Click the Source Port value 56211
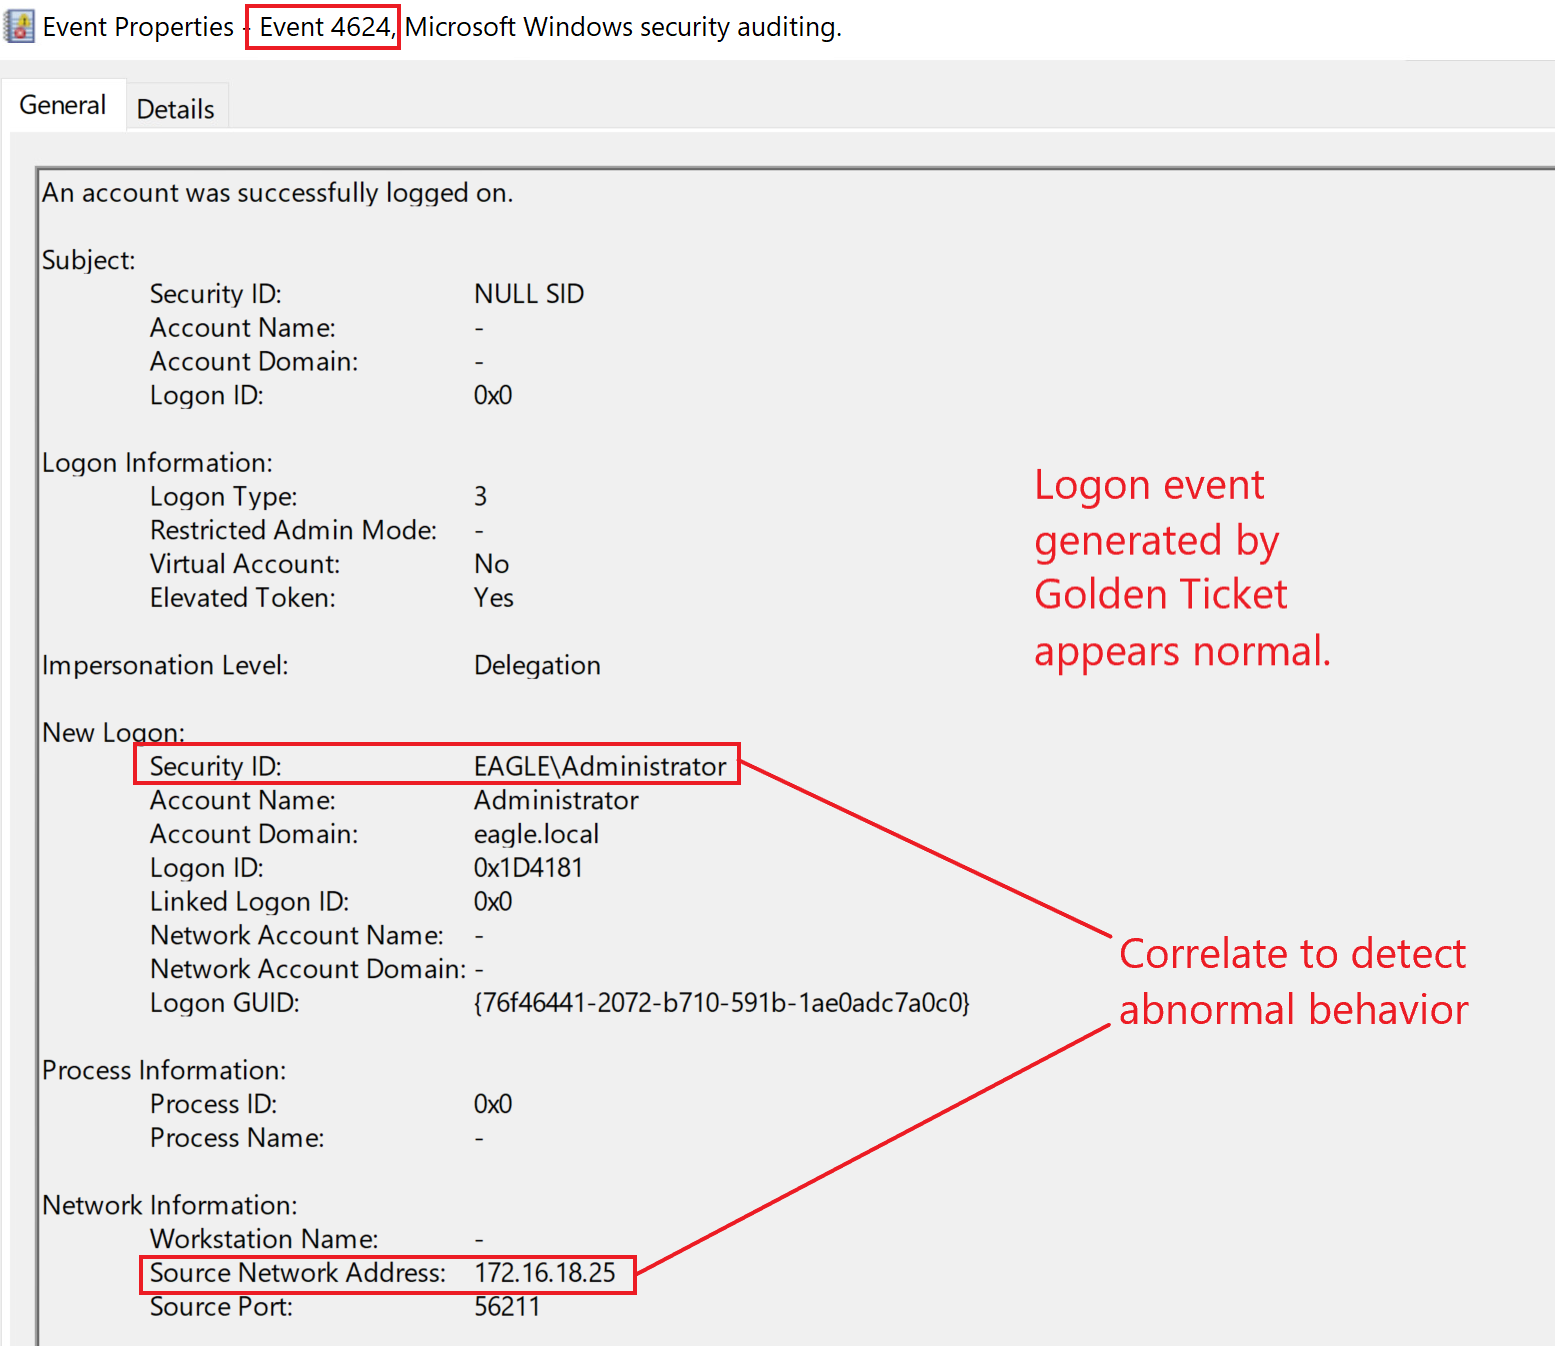 (x=506, y=1307)
